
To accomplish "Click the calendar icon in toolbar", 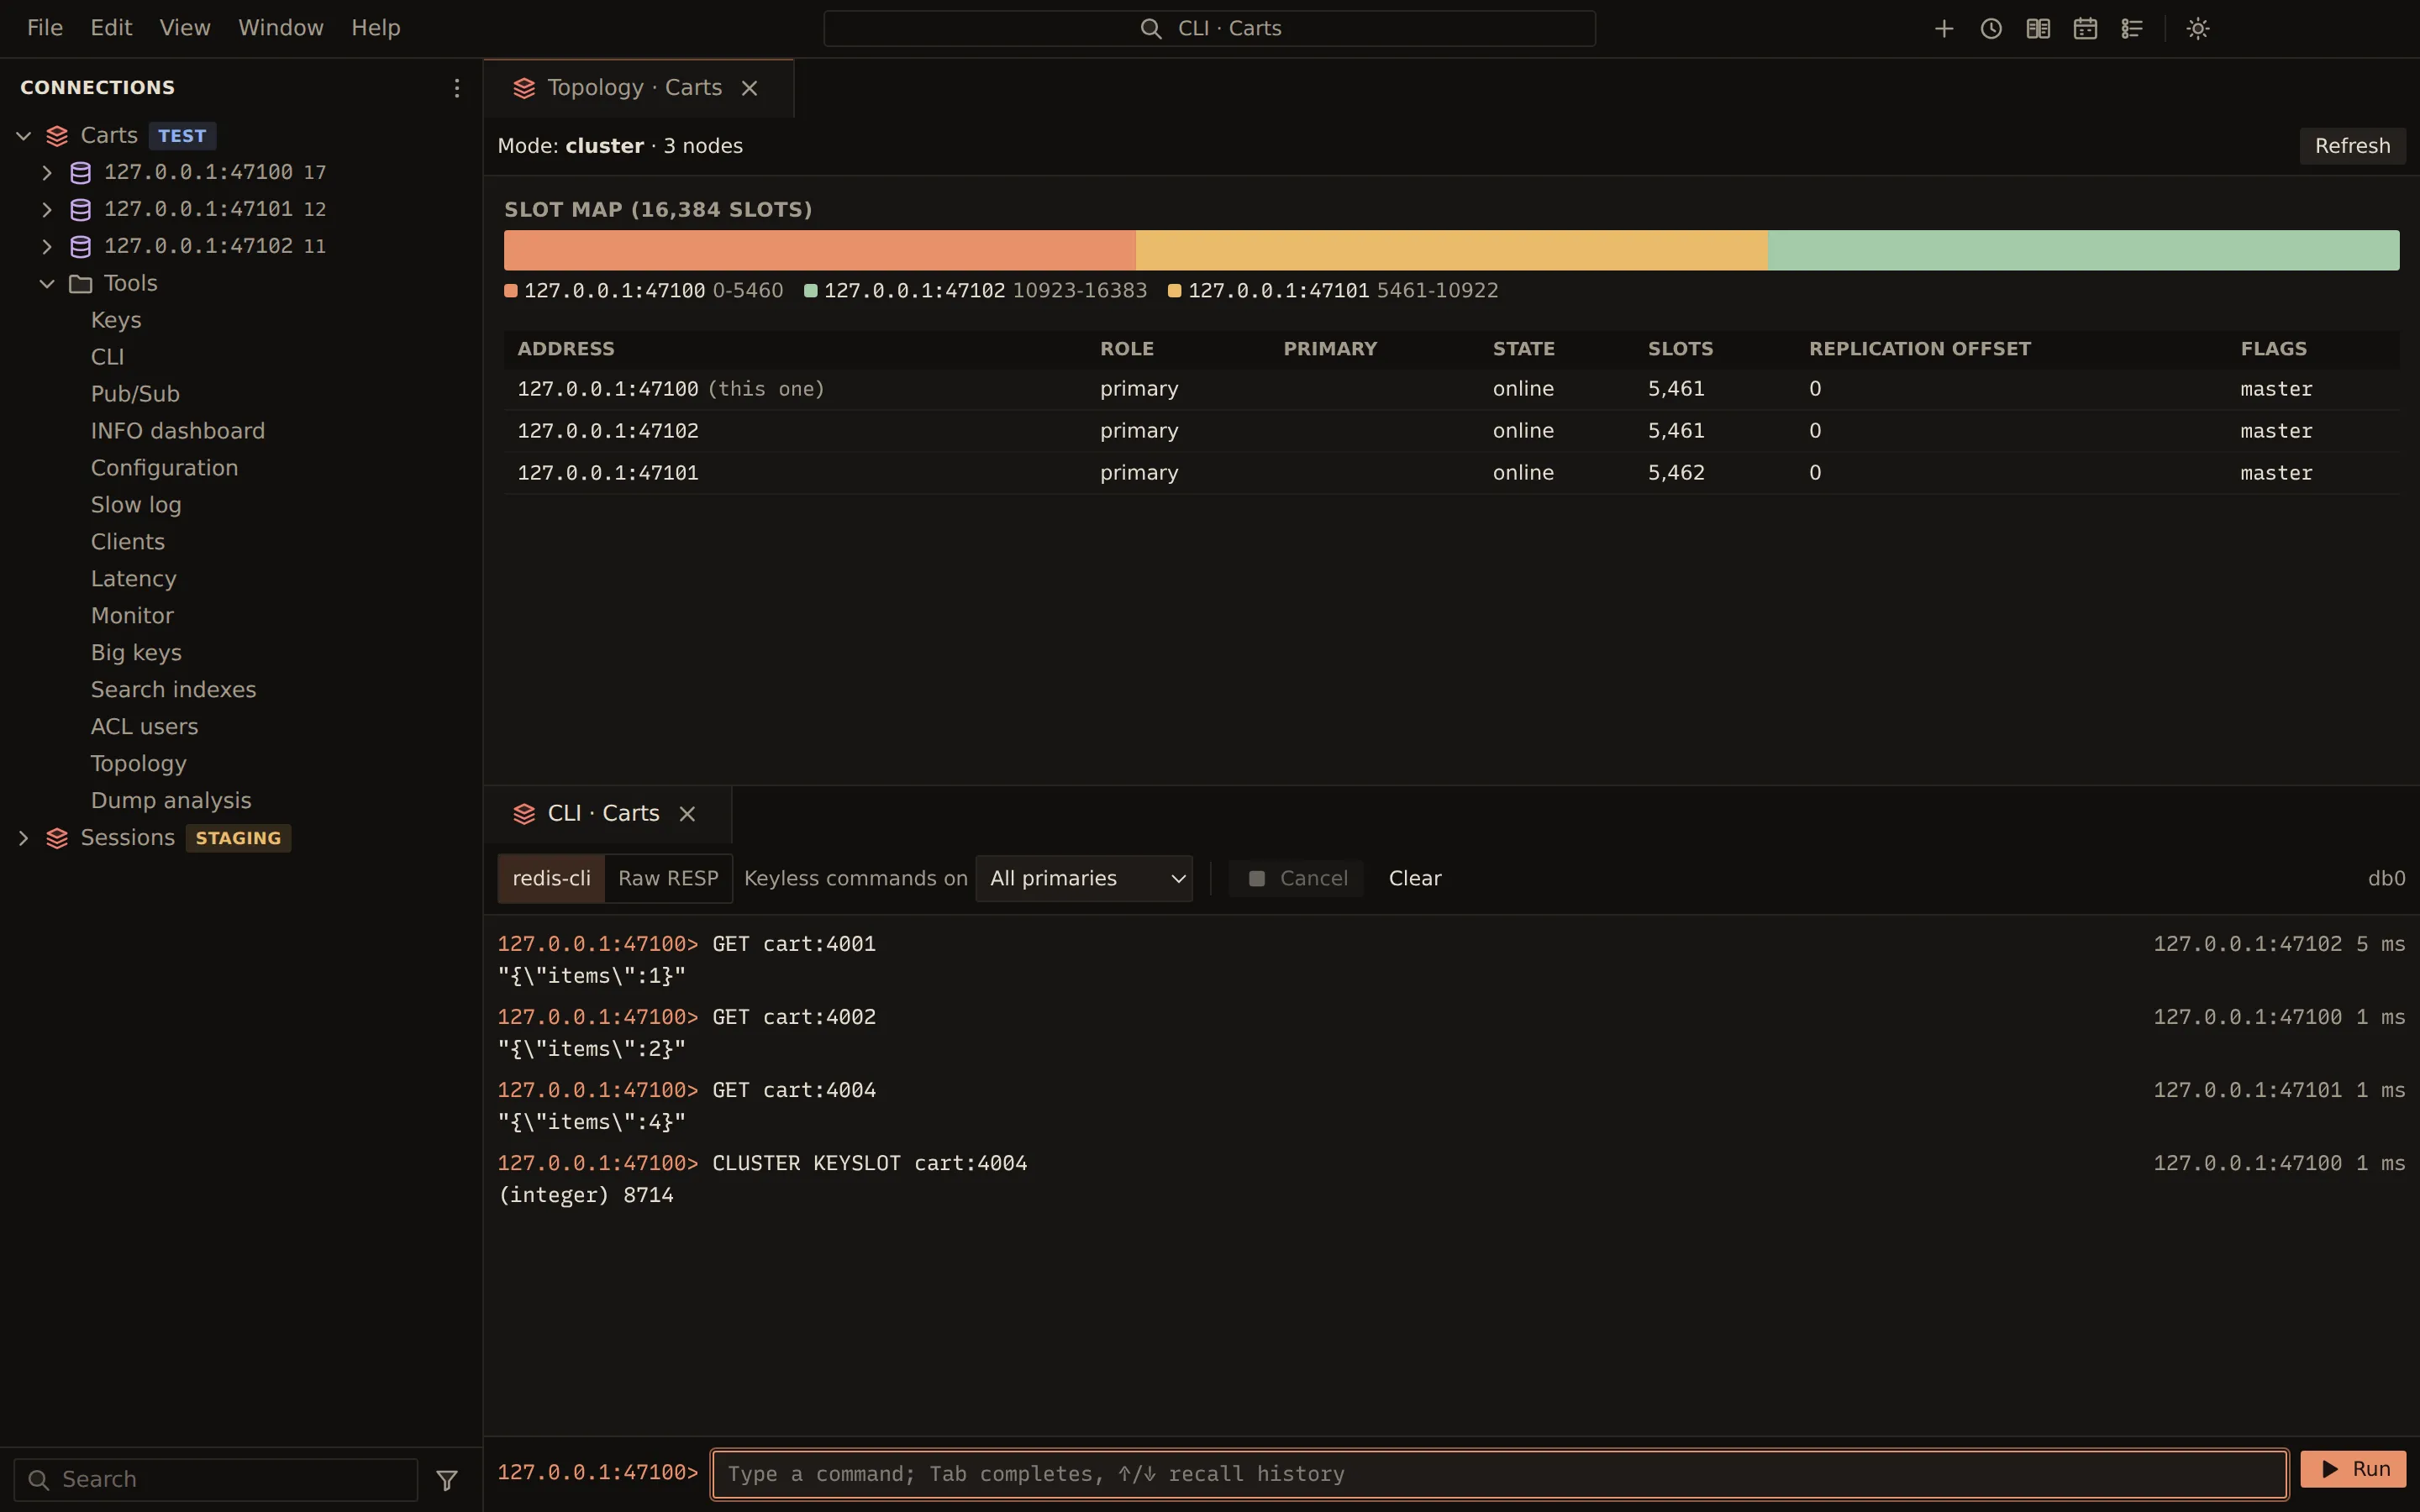I will tap(2085, 28).
